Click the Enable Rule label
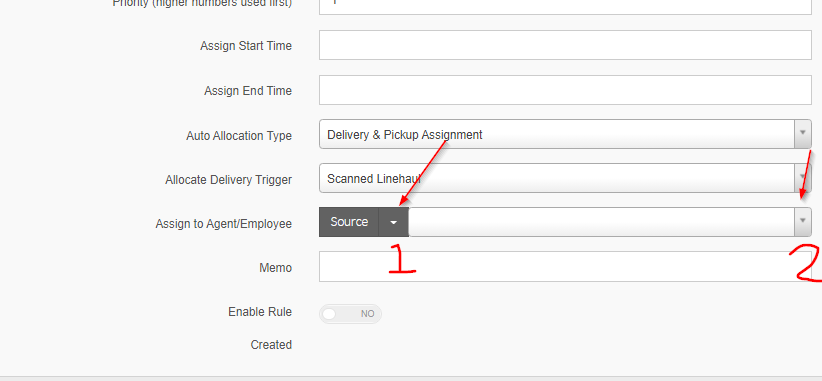The image size is (822, 381). [260, 312]
